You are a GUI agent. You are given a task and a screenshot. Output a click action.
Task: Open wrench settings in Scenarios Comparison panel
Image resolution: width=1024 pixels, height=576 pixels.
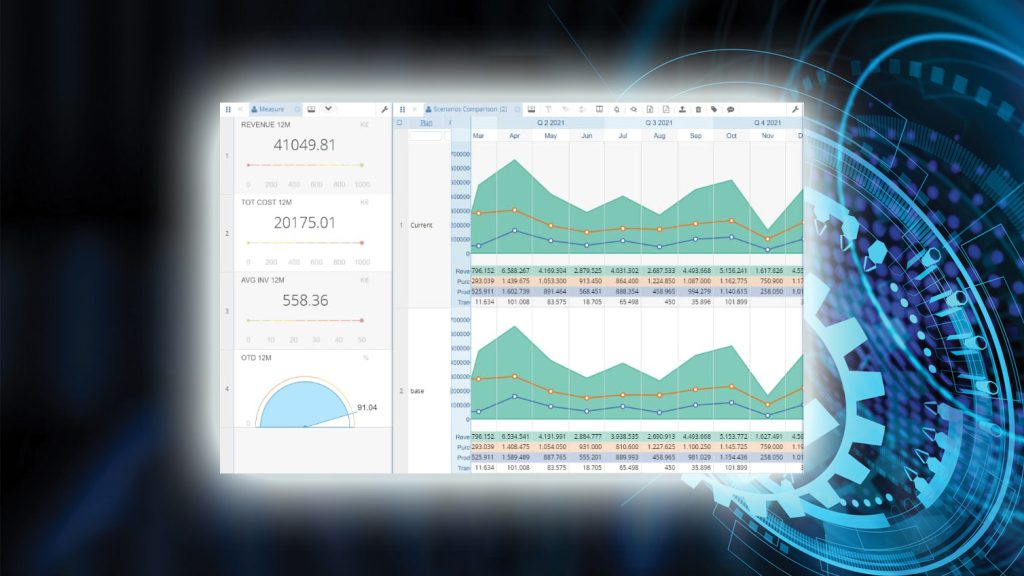click(x=795, y=109)
